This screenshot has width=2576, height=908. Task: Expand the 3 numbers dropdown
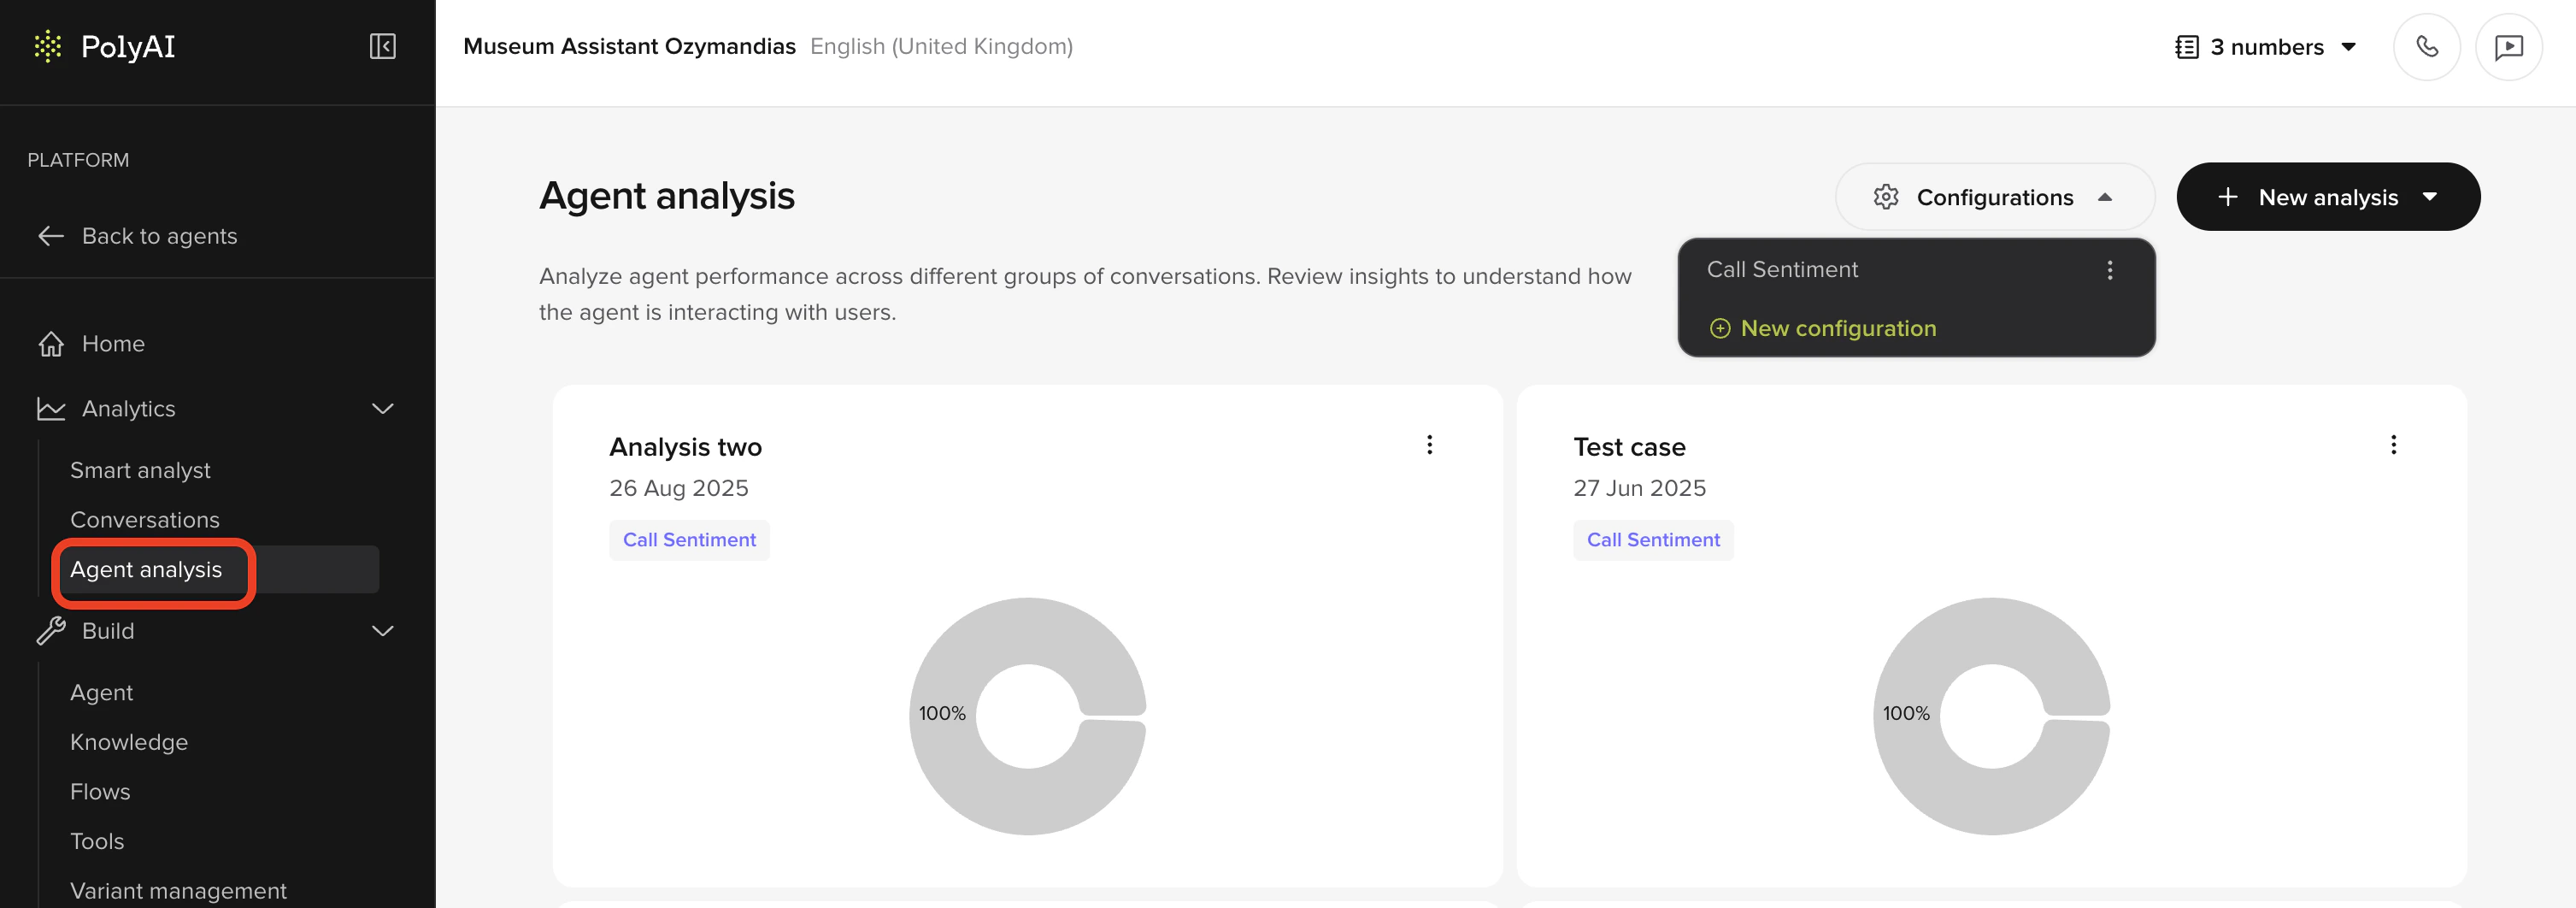click(x=2348, y=46)
